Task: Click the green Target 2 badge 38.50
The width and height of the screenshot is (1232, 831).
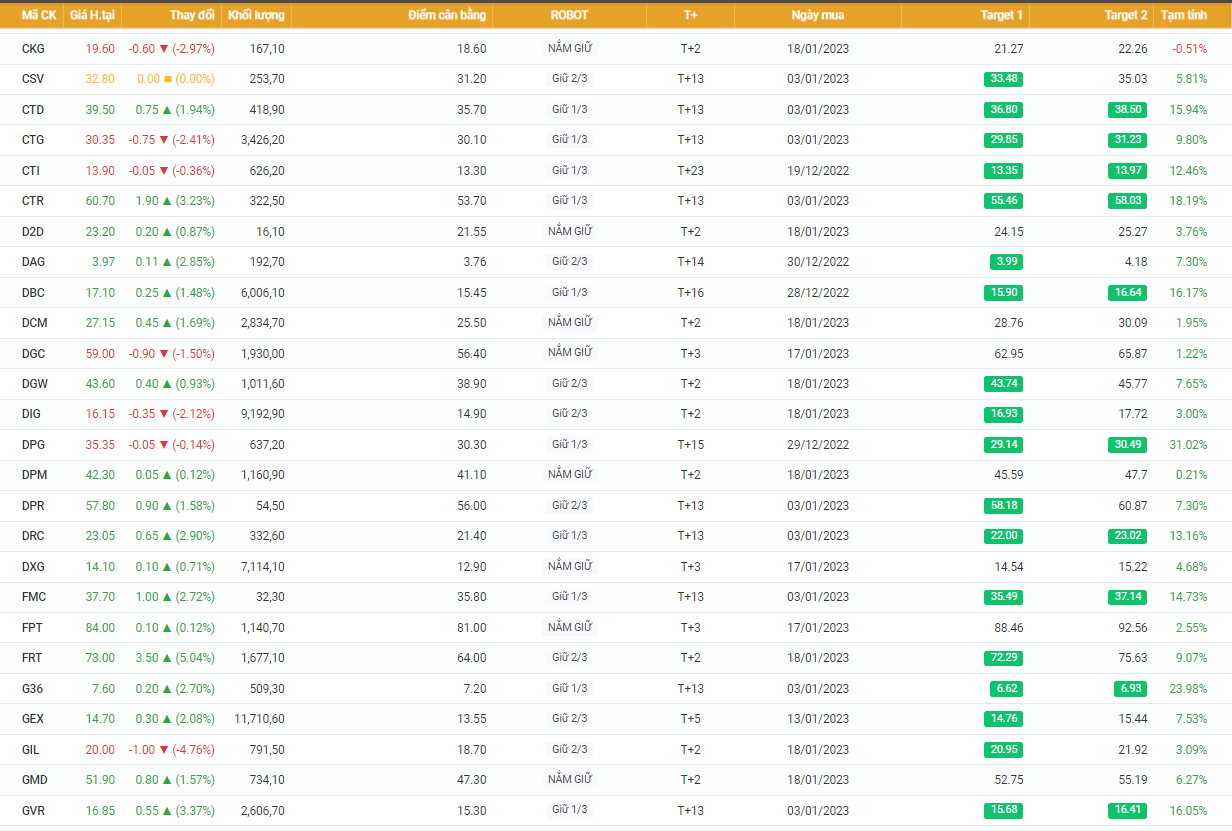Action: coord(1127,110)
